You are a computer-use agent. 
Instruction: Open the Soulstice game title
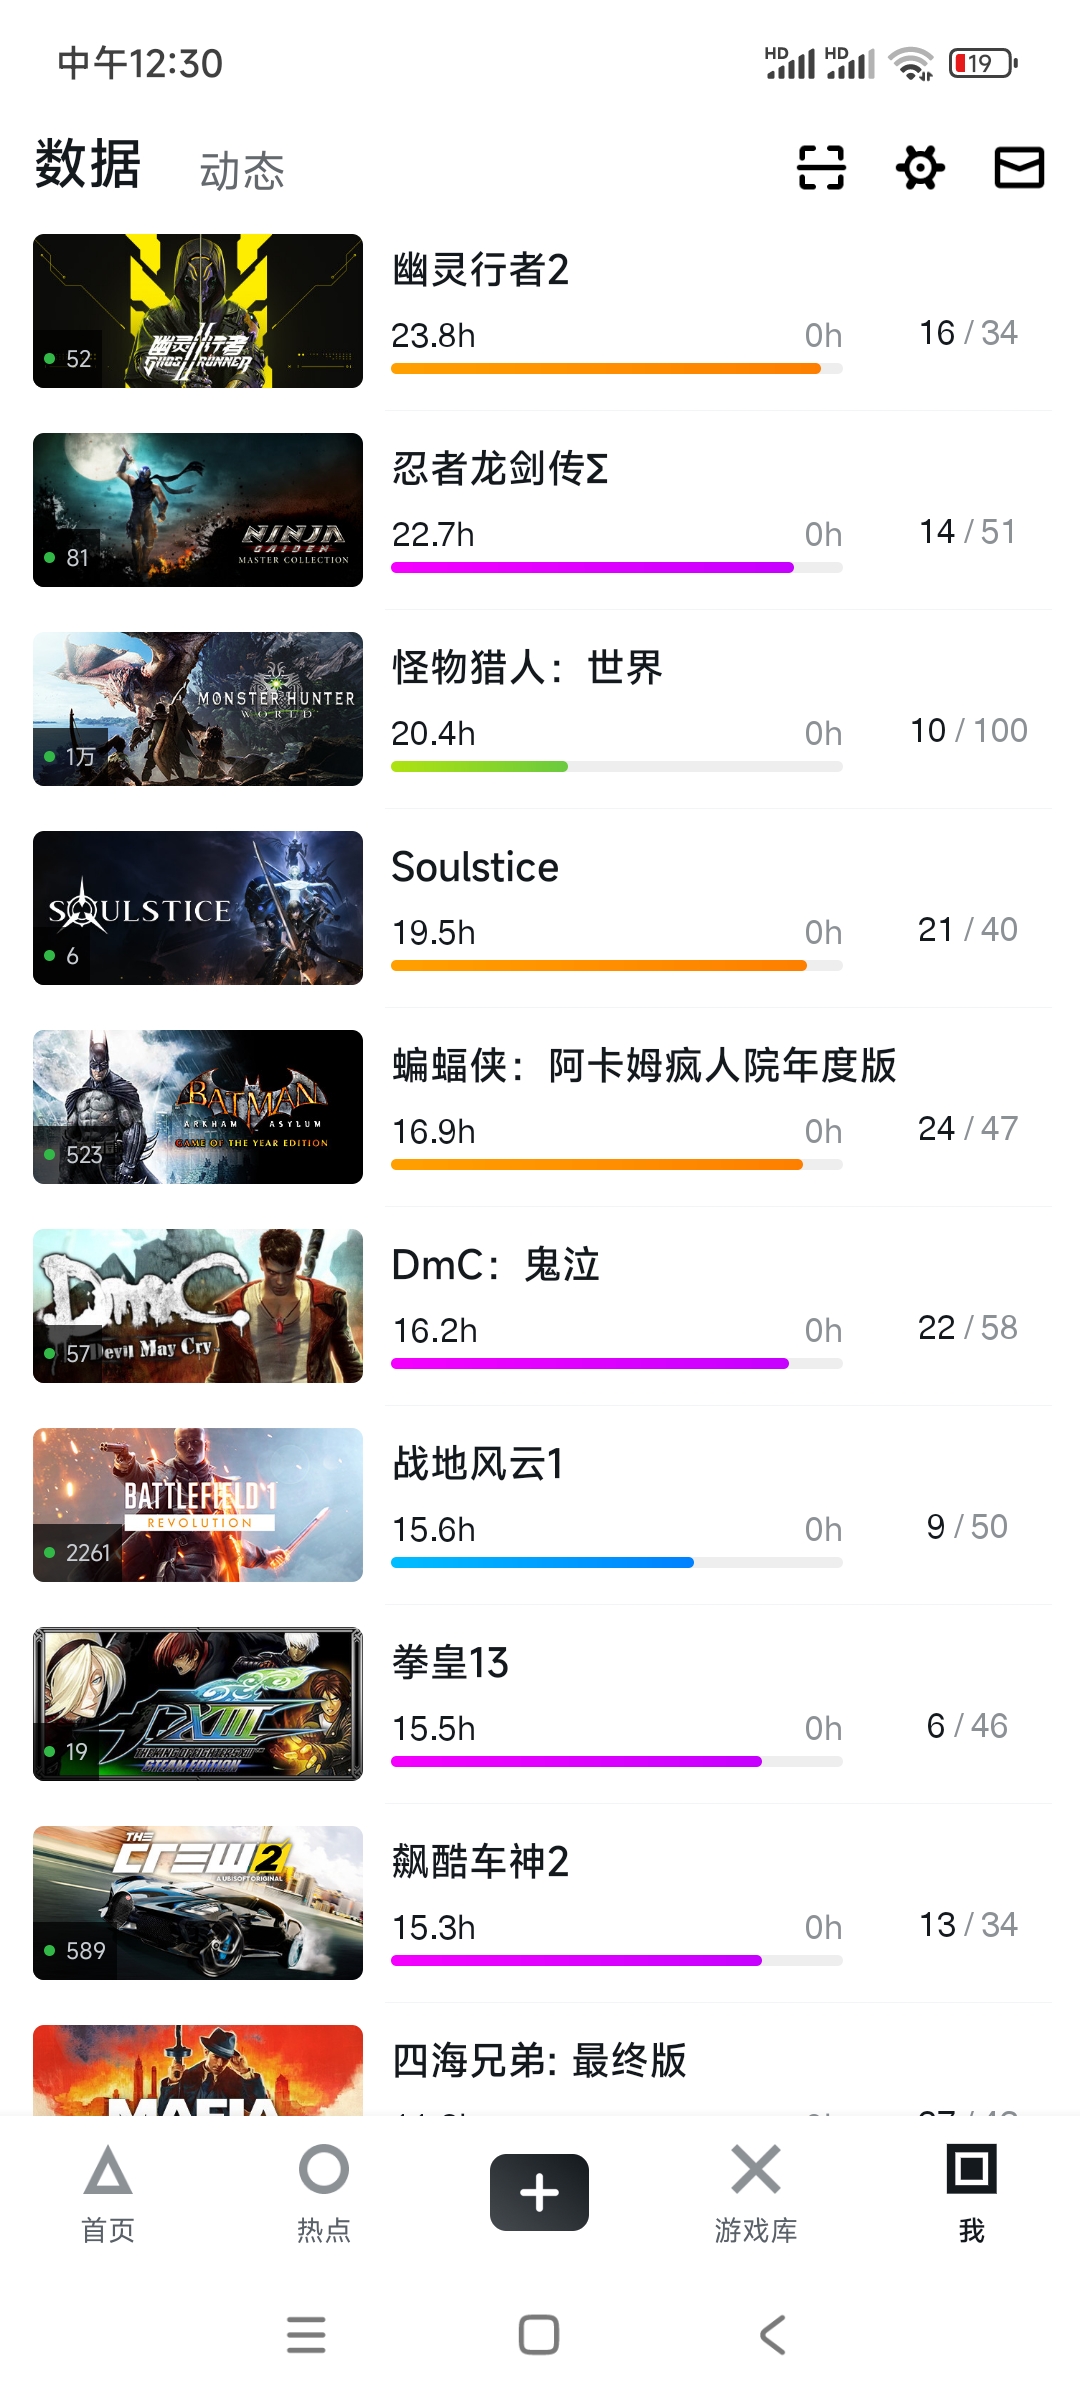(x=475, y=867)
